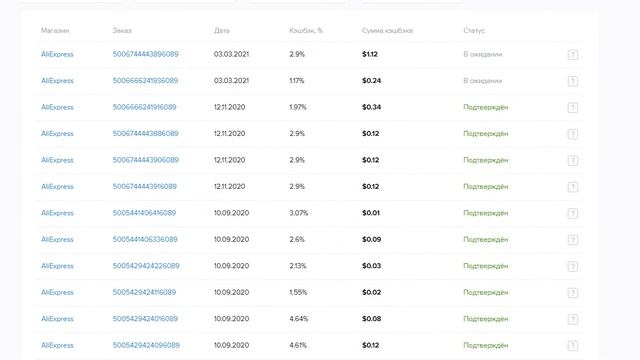The image size is (640, 360).
Task: Open help icon for order 5005441406336089
Action: coord(573,240)
